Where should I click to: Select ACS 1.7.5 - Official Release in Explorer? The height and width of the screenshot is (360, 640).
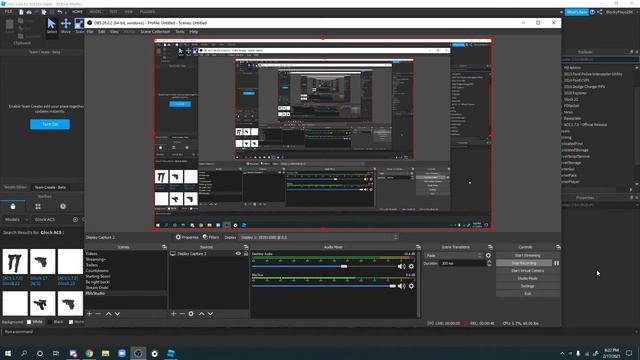click(x=585, y=125)
